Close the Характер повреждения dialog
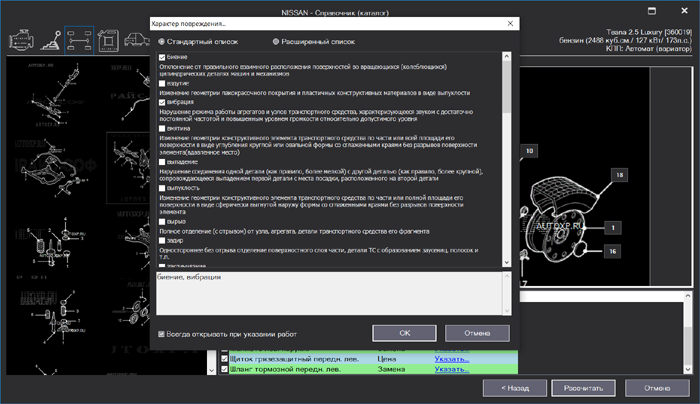 [510, 24]
